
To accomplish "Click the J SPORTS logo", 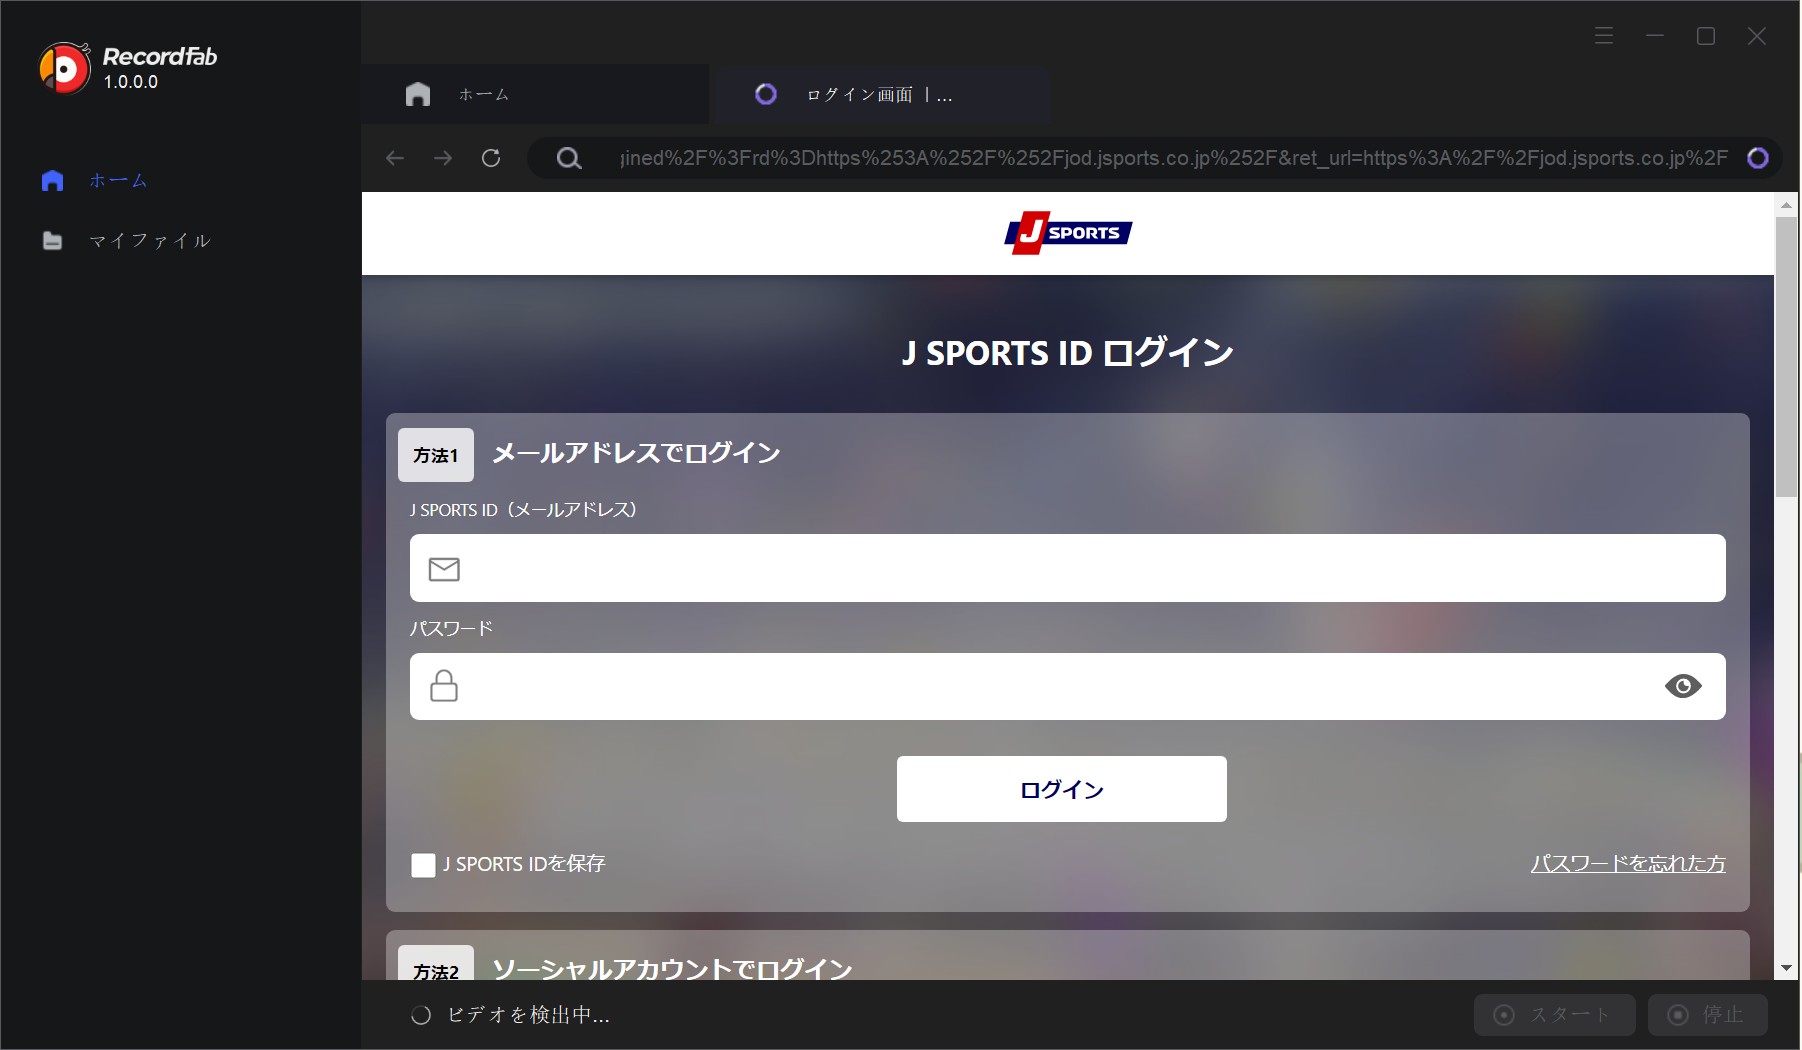I will tap(1068, 233).
